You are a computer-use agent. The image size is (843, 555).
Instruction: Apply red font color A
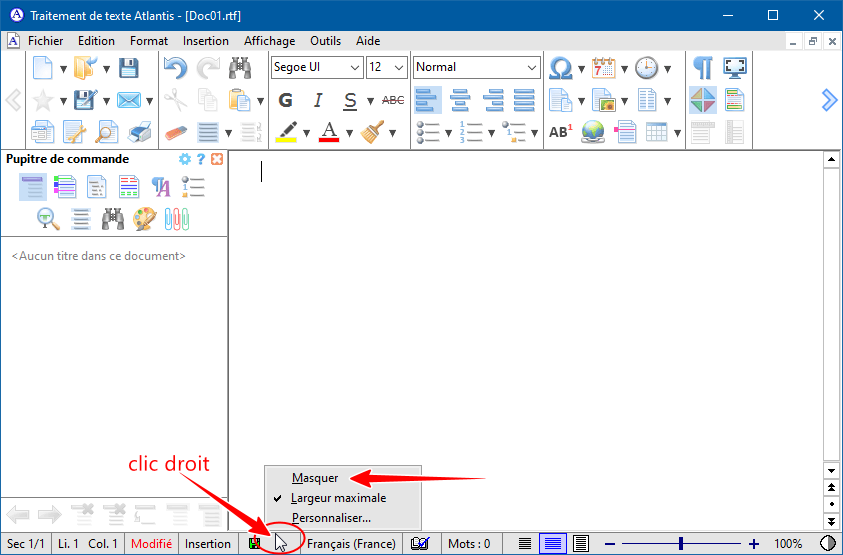329,132
